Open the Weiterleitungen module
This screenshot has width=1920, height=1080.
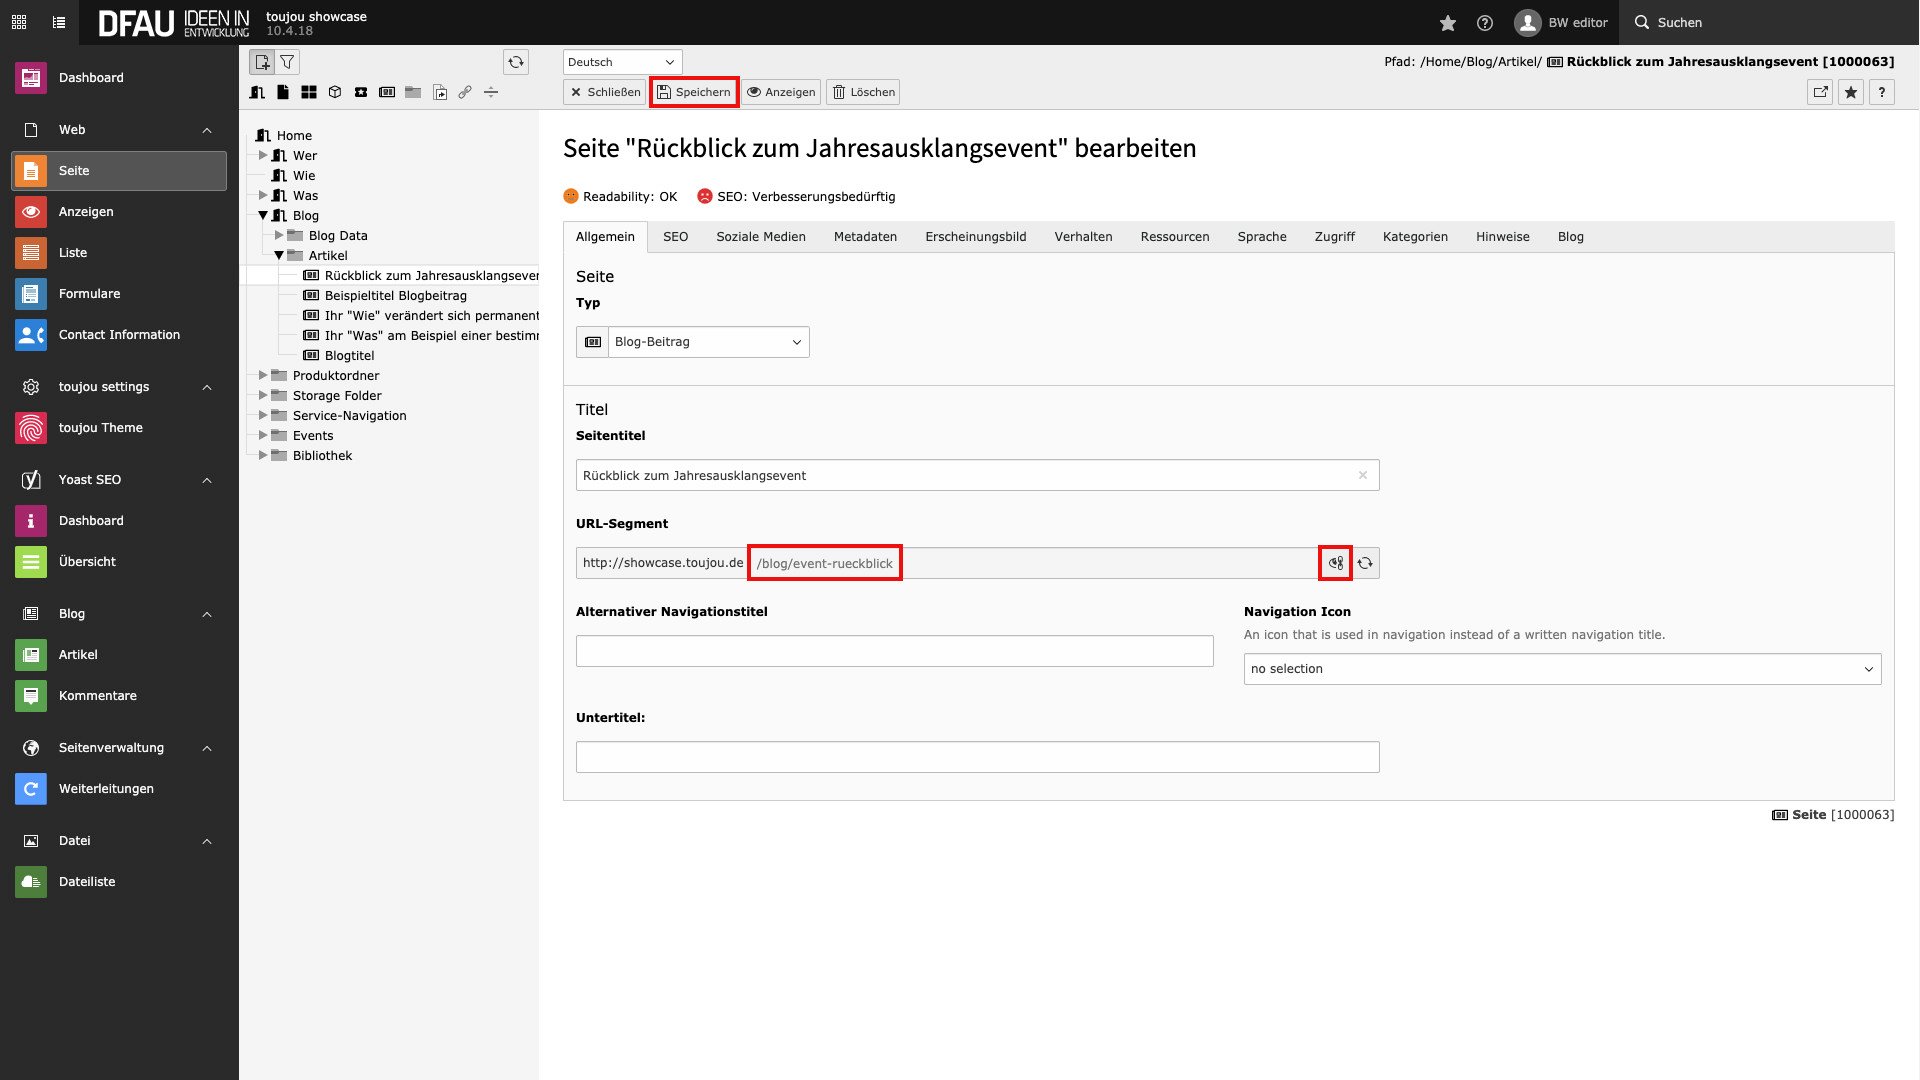pos(119,789)
